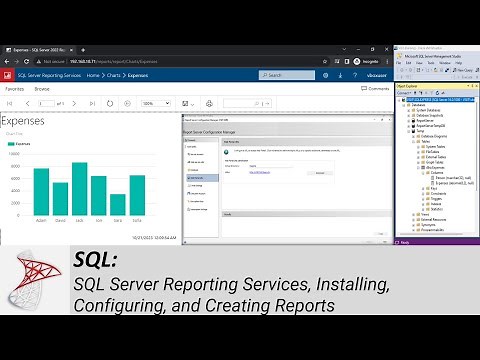Image resolution: width=480 pixels, height=360 pixels.
Task: Click the side panel icon in Chrome toolbar
Action: pos(347,61)
